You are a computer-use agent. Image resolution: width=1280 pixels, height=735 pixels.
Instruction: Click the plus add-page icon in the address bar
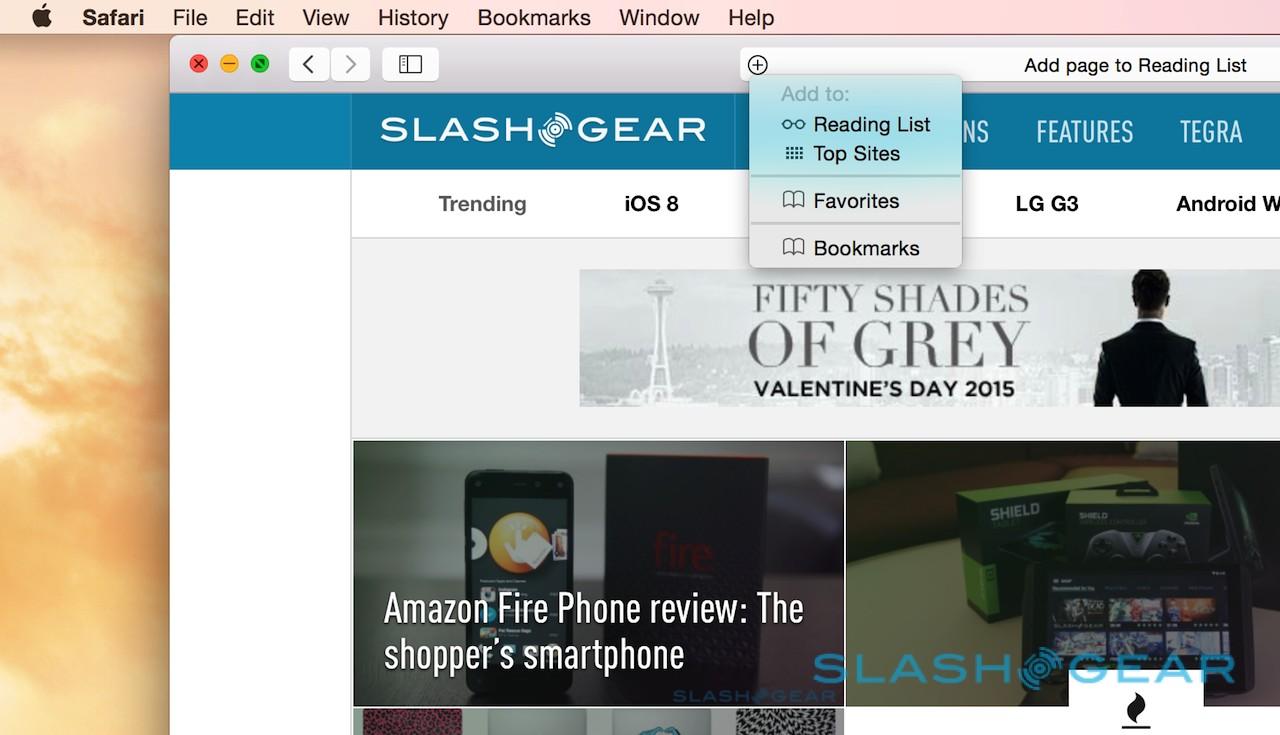coord(758,65)
